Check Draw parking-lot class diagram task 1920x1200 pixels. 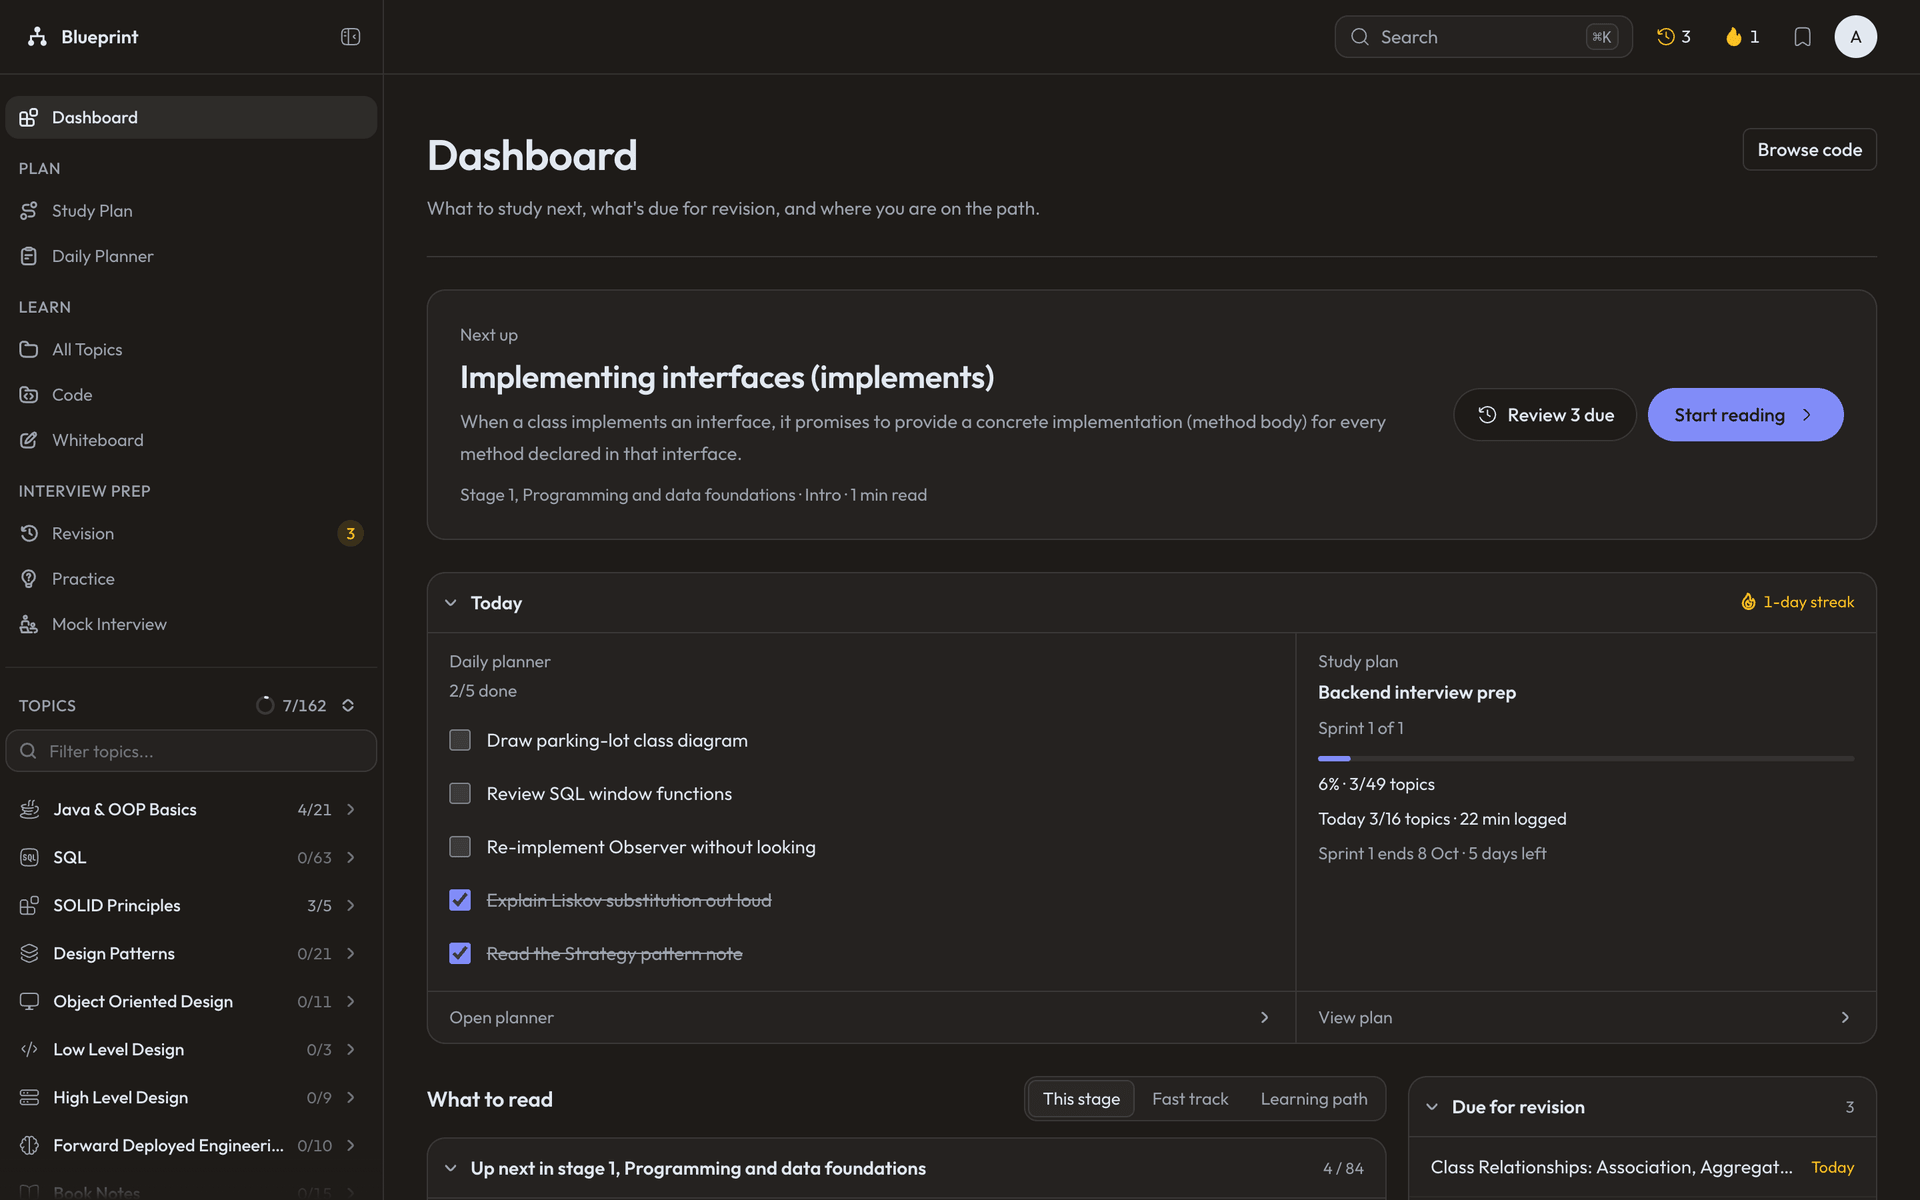(x=460, y=740)
